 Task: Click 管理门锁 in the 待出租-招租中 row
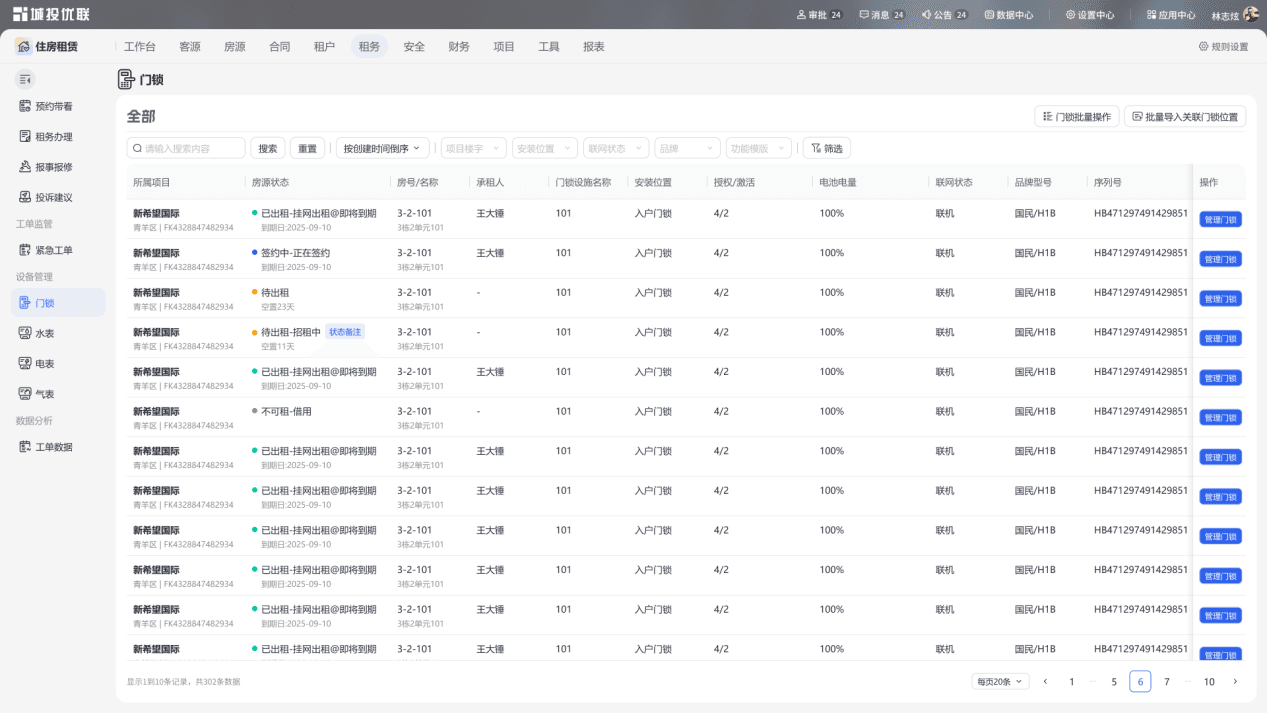click(1220, 338)
